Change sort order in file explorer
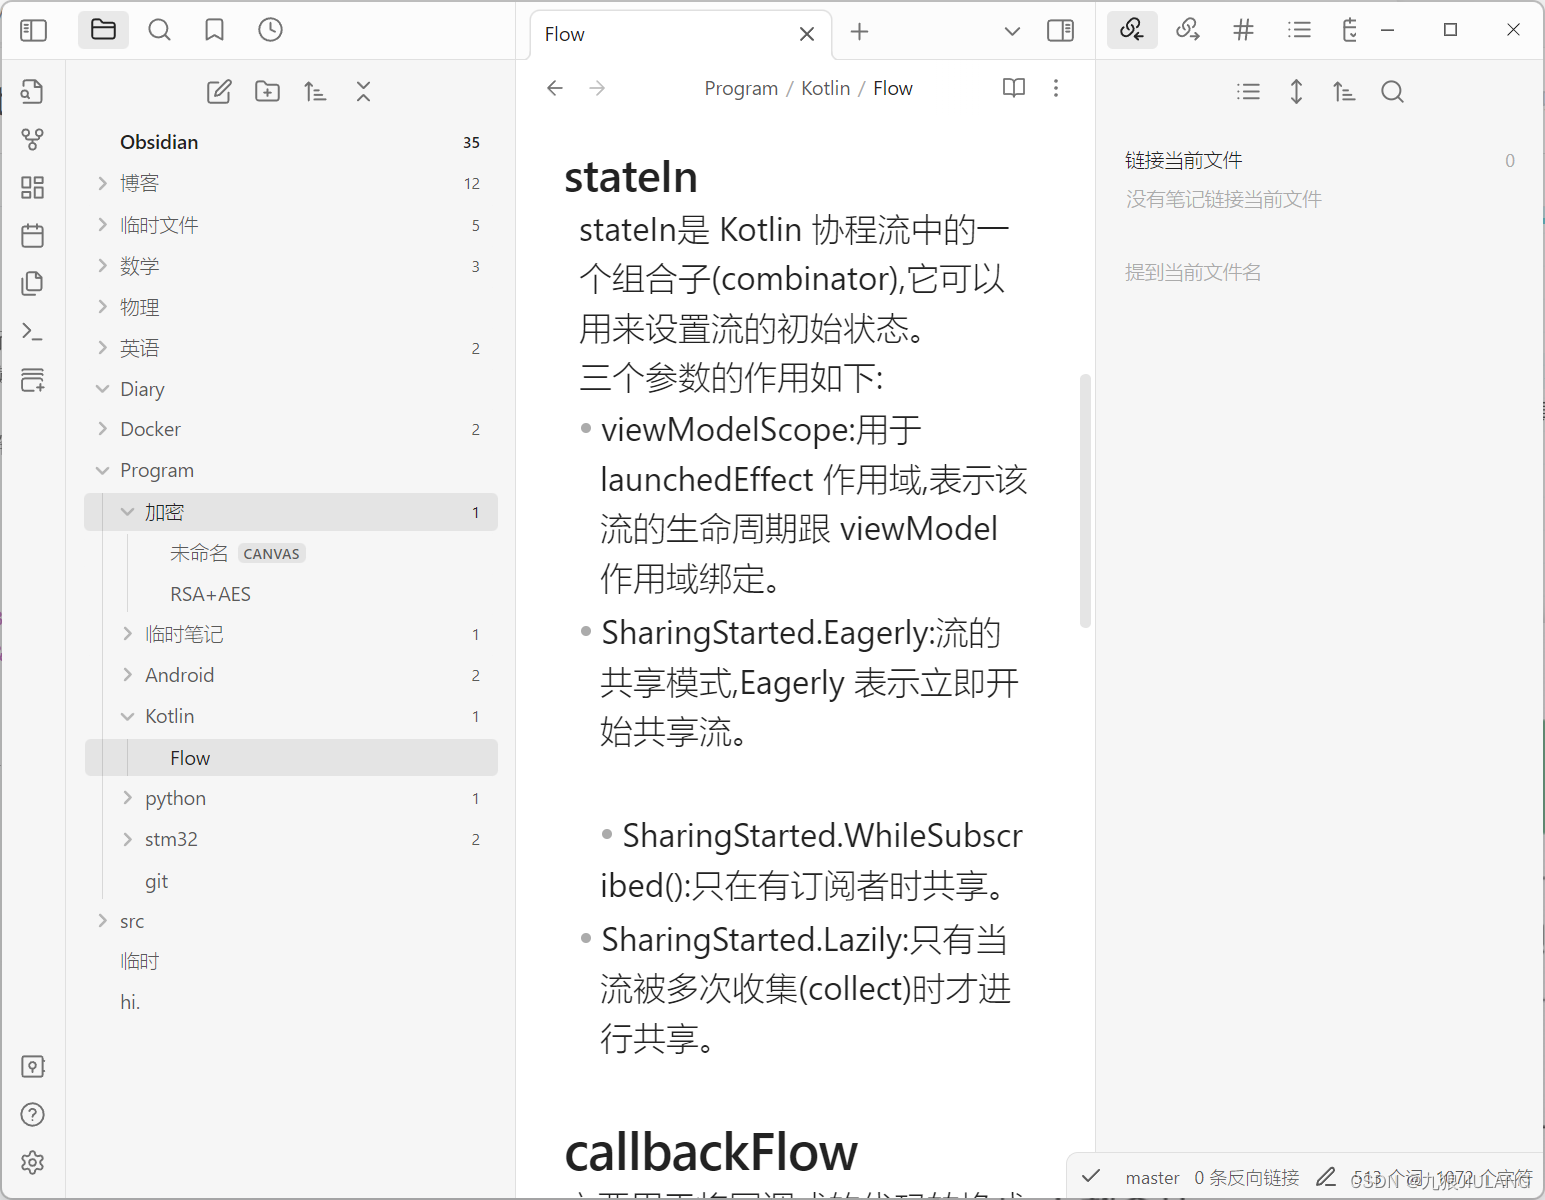Viewport: 1545px width, 1200px height. 315,92
